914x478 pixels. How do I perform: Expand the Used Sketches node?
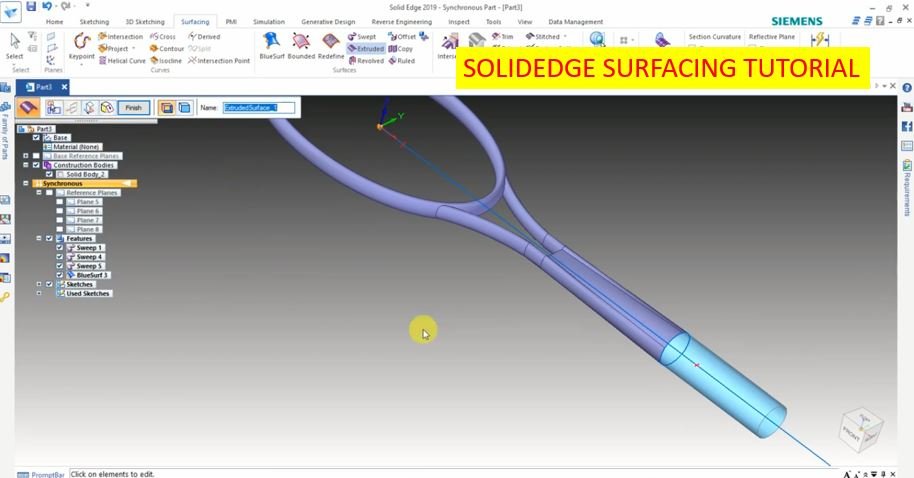[x=39, y=293]
